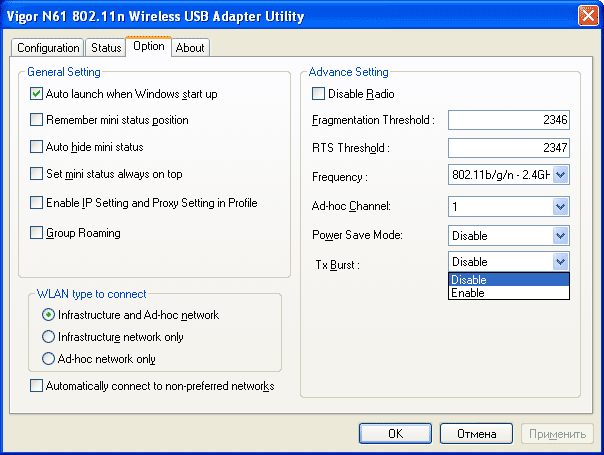
Task: Select Disable in the Tx Burst list
Action: click(x=508, y=280)
